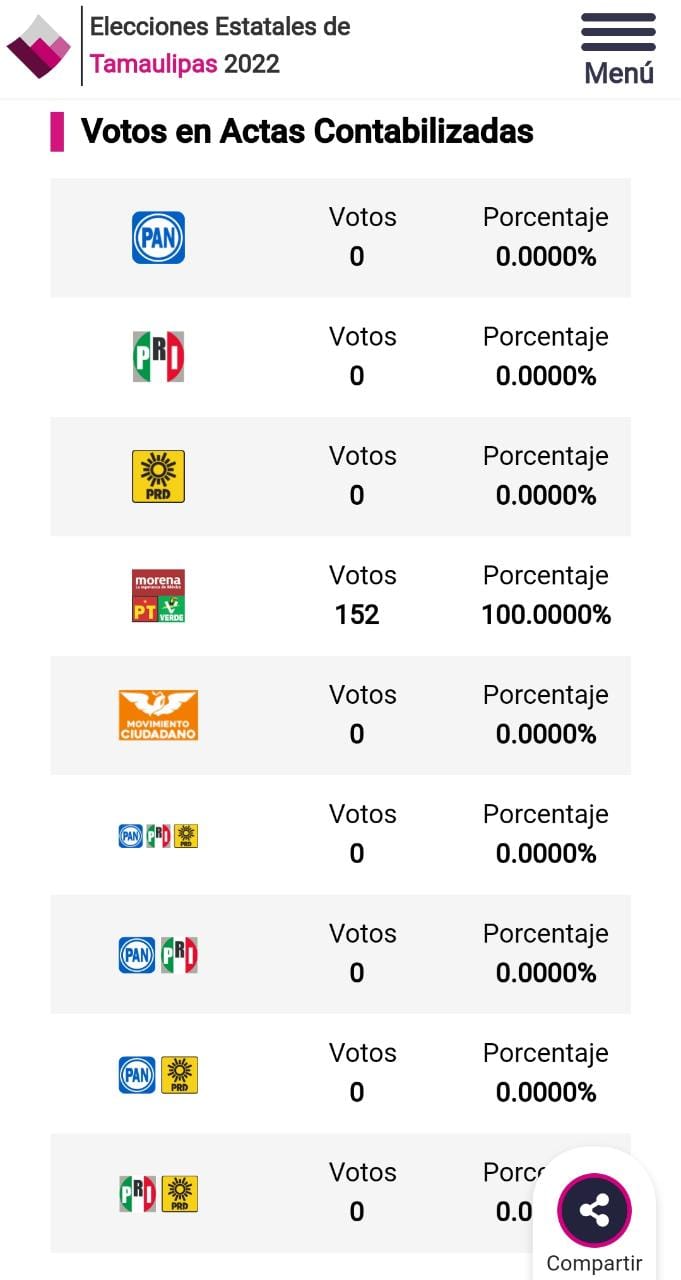Viewport: 681px width, 1280px height.
Task: Tap the 152 votes value
Action: (357, 614)
